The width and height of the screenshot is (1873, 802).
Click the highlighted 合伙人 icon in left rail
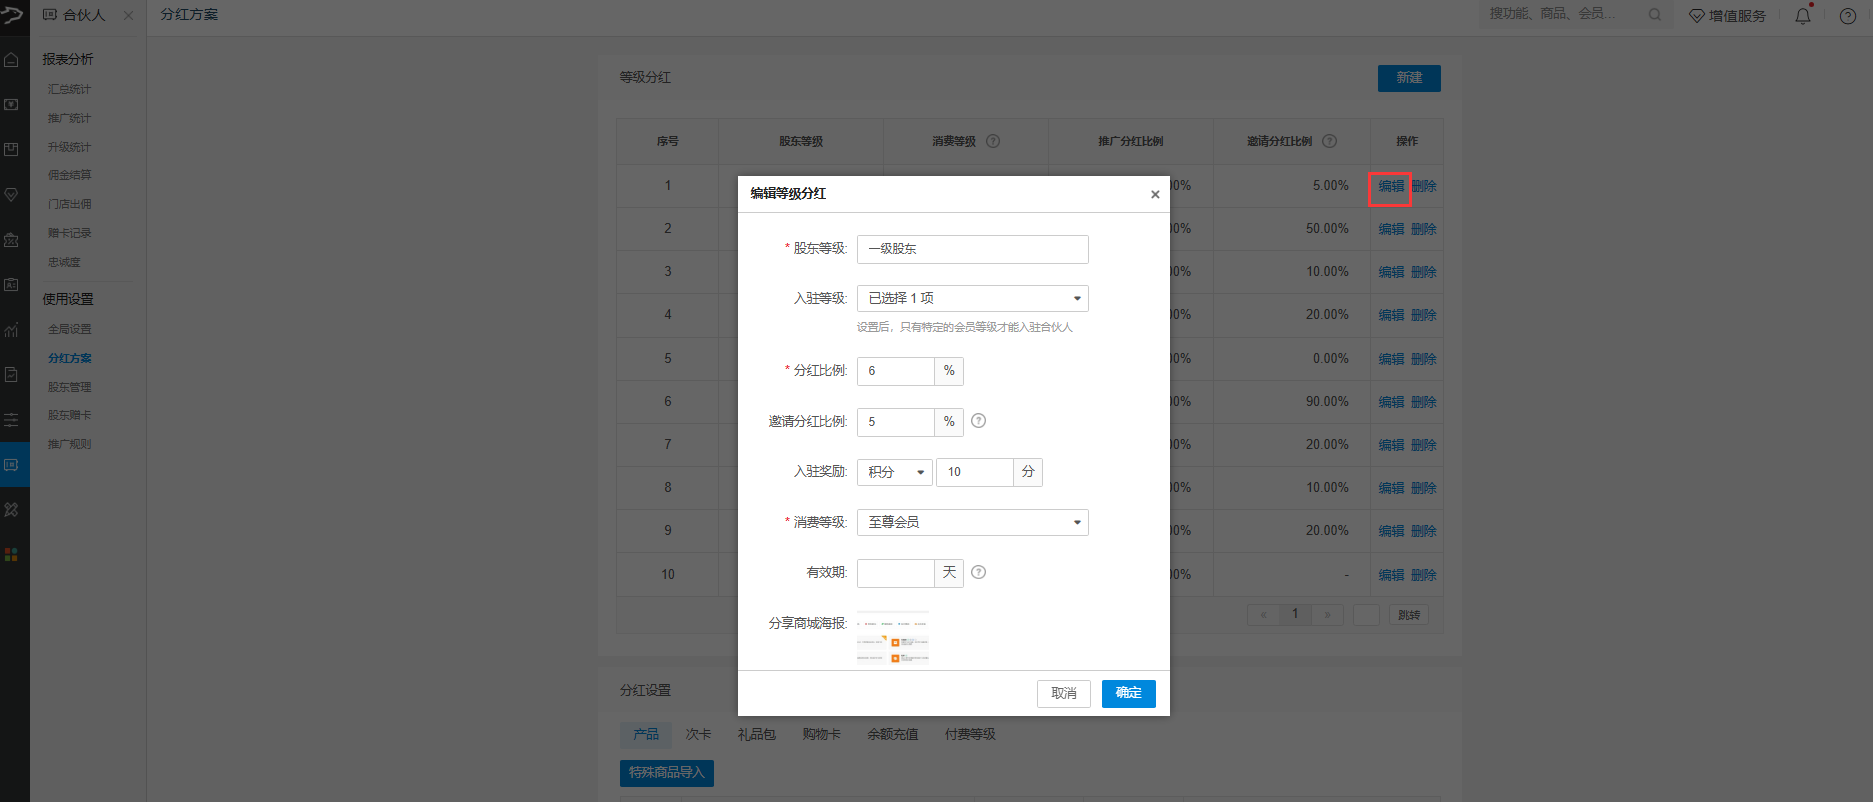[x=11, y=465]
